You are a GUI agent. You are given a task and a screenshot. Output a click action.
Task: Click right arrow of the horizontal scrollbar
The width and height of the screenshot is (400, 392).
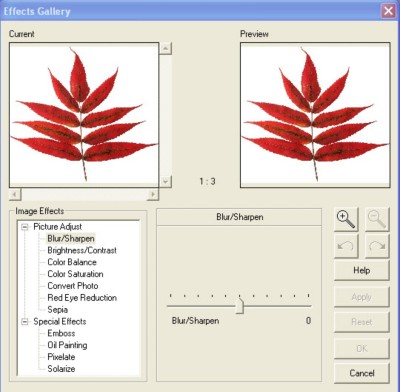(x=153, y=194)
